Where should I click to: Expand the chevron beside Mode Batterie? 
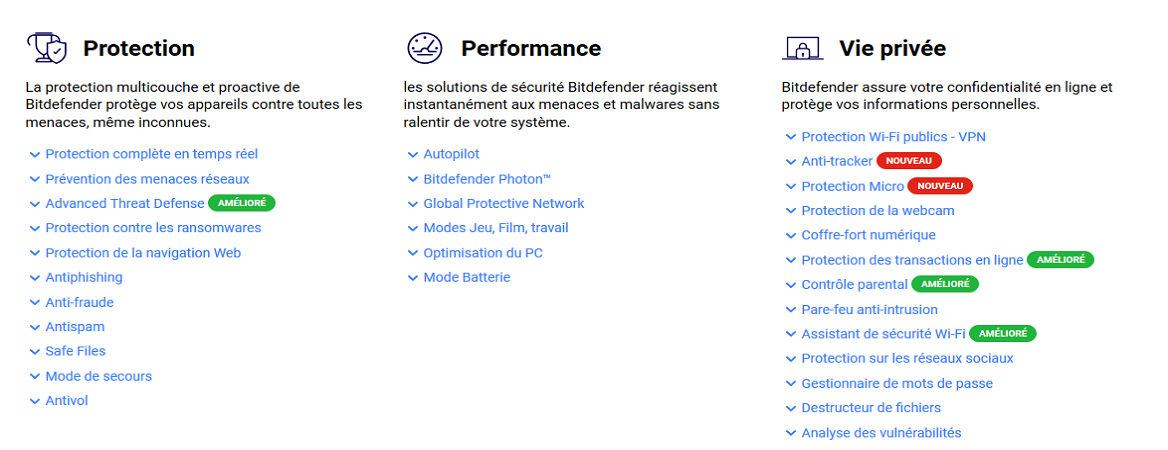point(413,278)
